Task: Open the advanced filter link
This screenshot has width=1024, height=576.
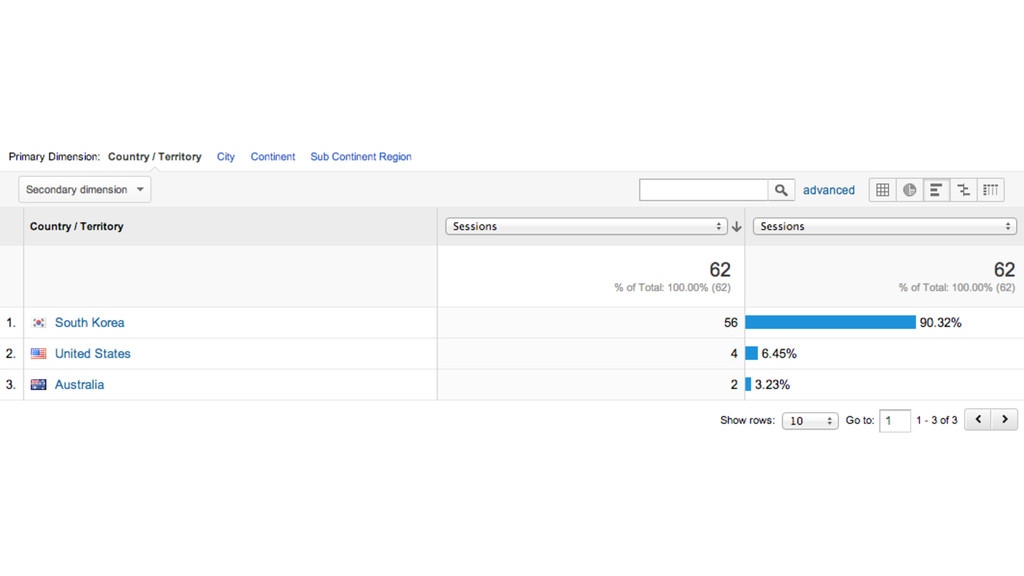Action: click(829, 190)
